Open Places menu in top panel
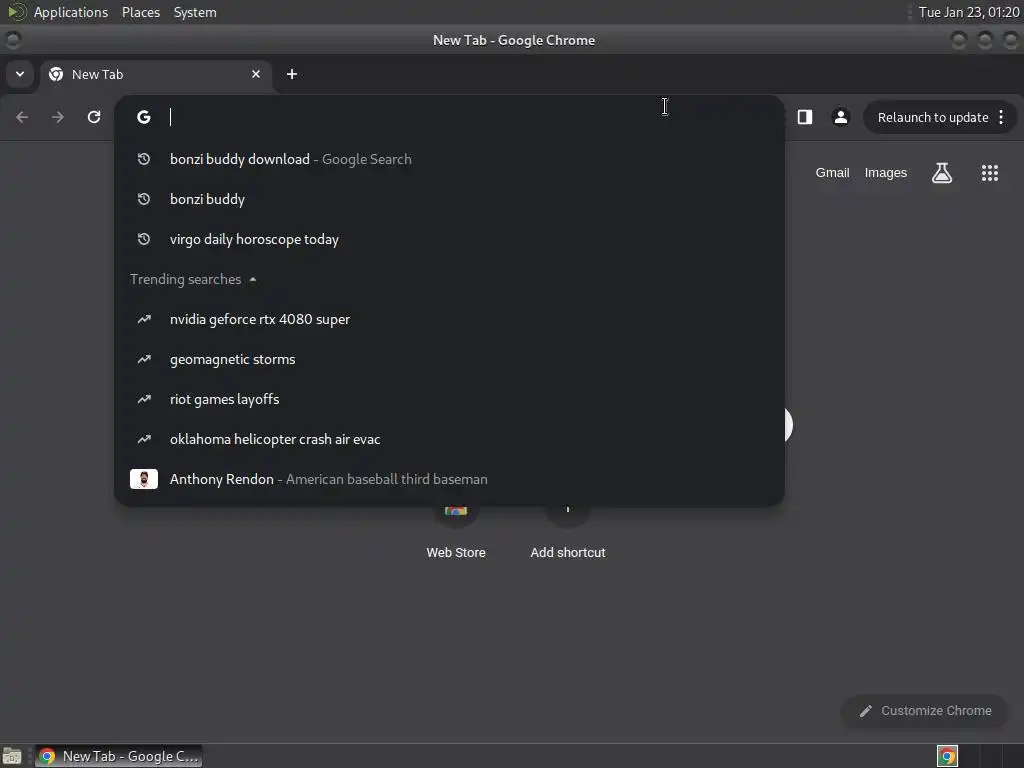The width and height of the screenshot is (1024, 768). pos(141,12)
